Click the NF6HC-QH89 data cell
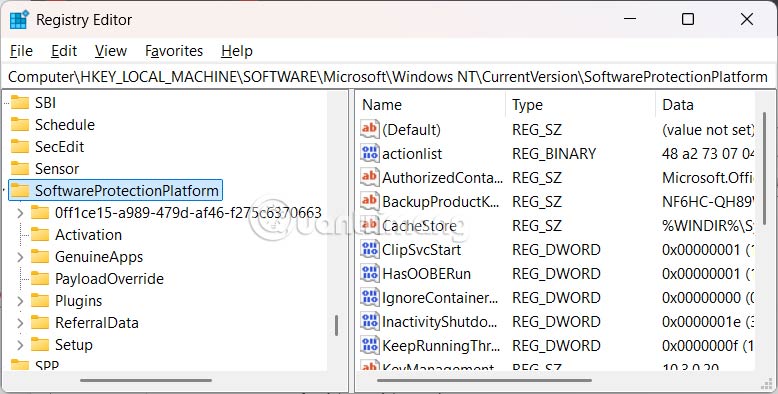The height and width of the screenshot is (394, 778). 708,201
